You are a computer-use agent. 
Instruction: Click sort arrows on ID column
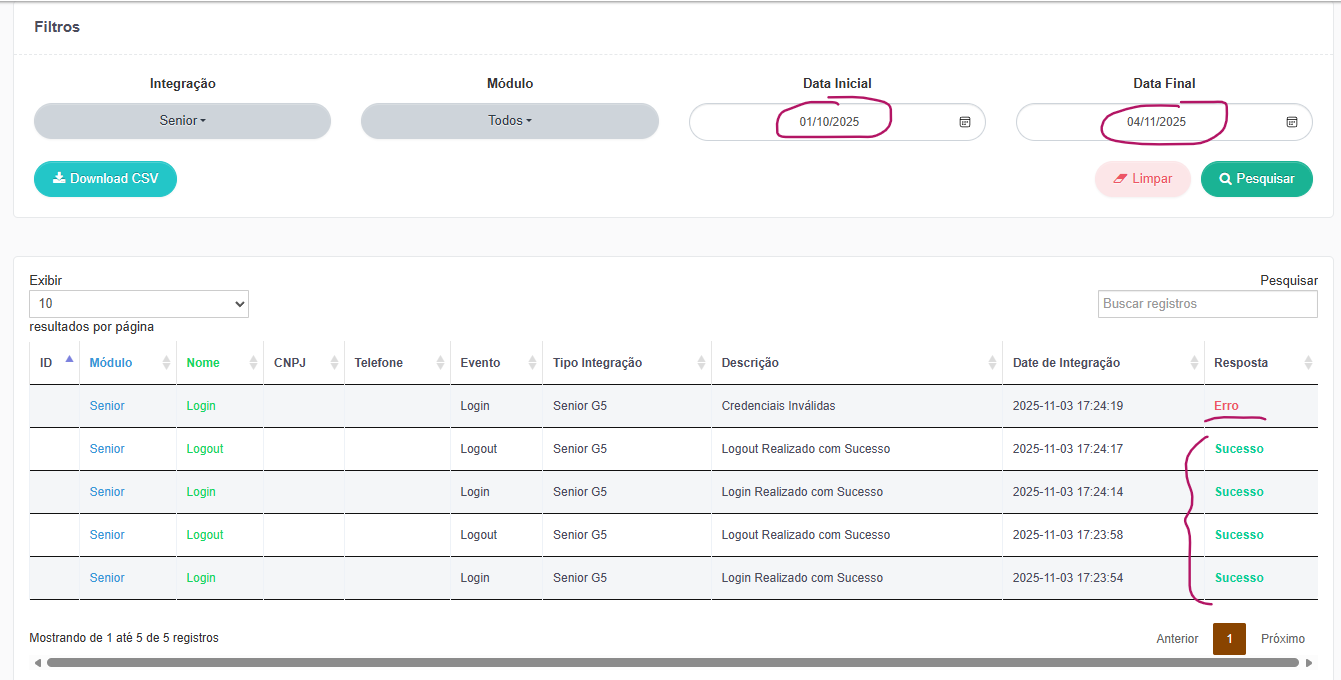69,361
